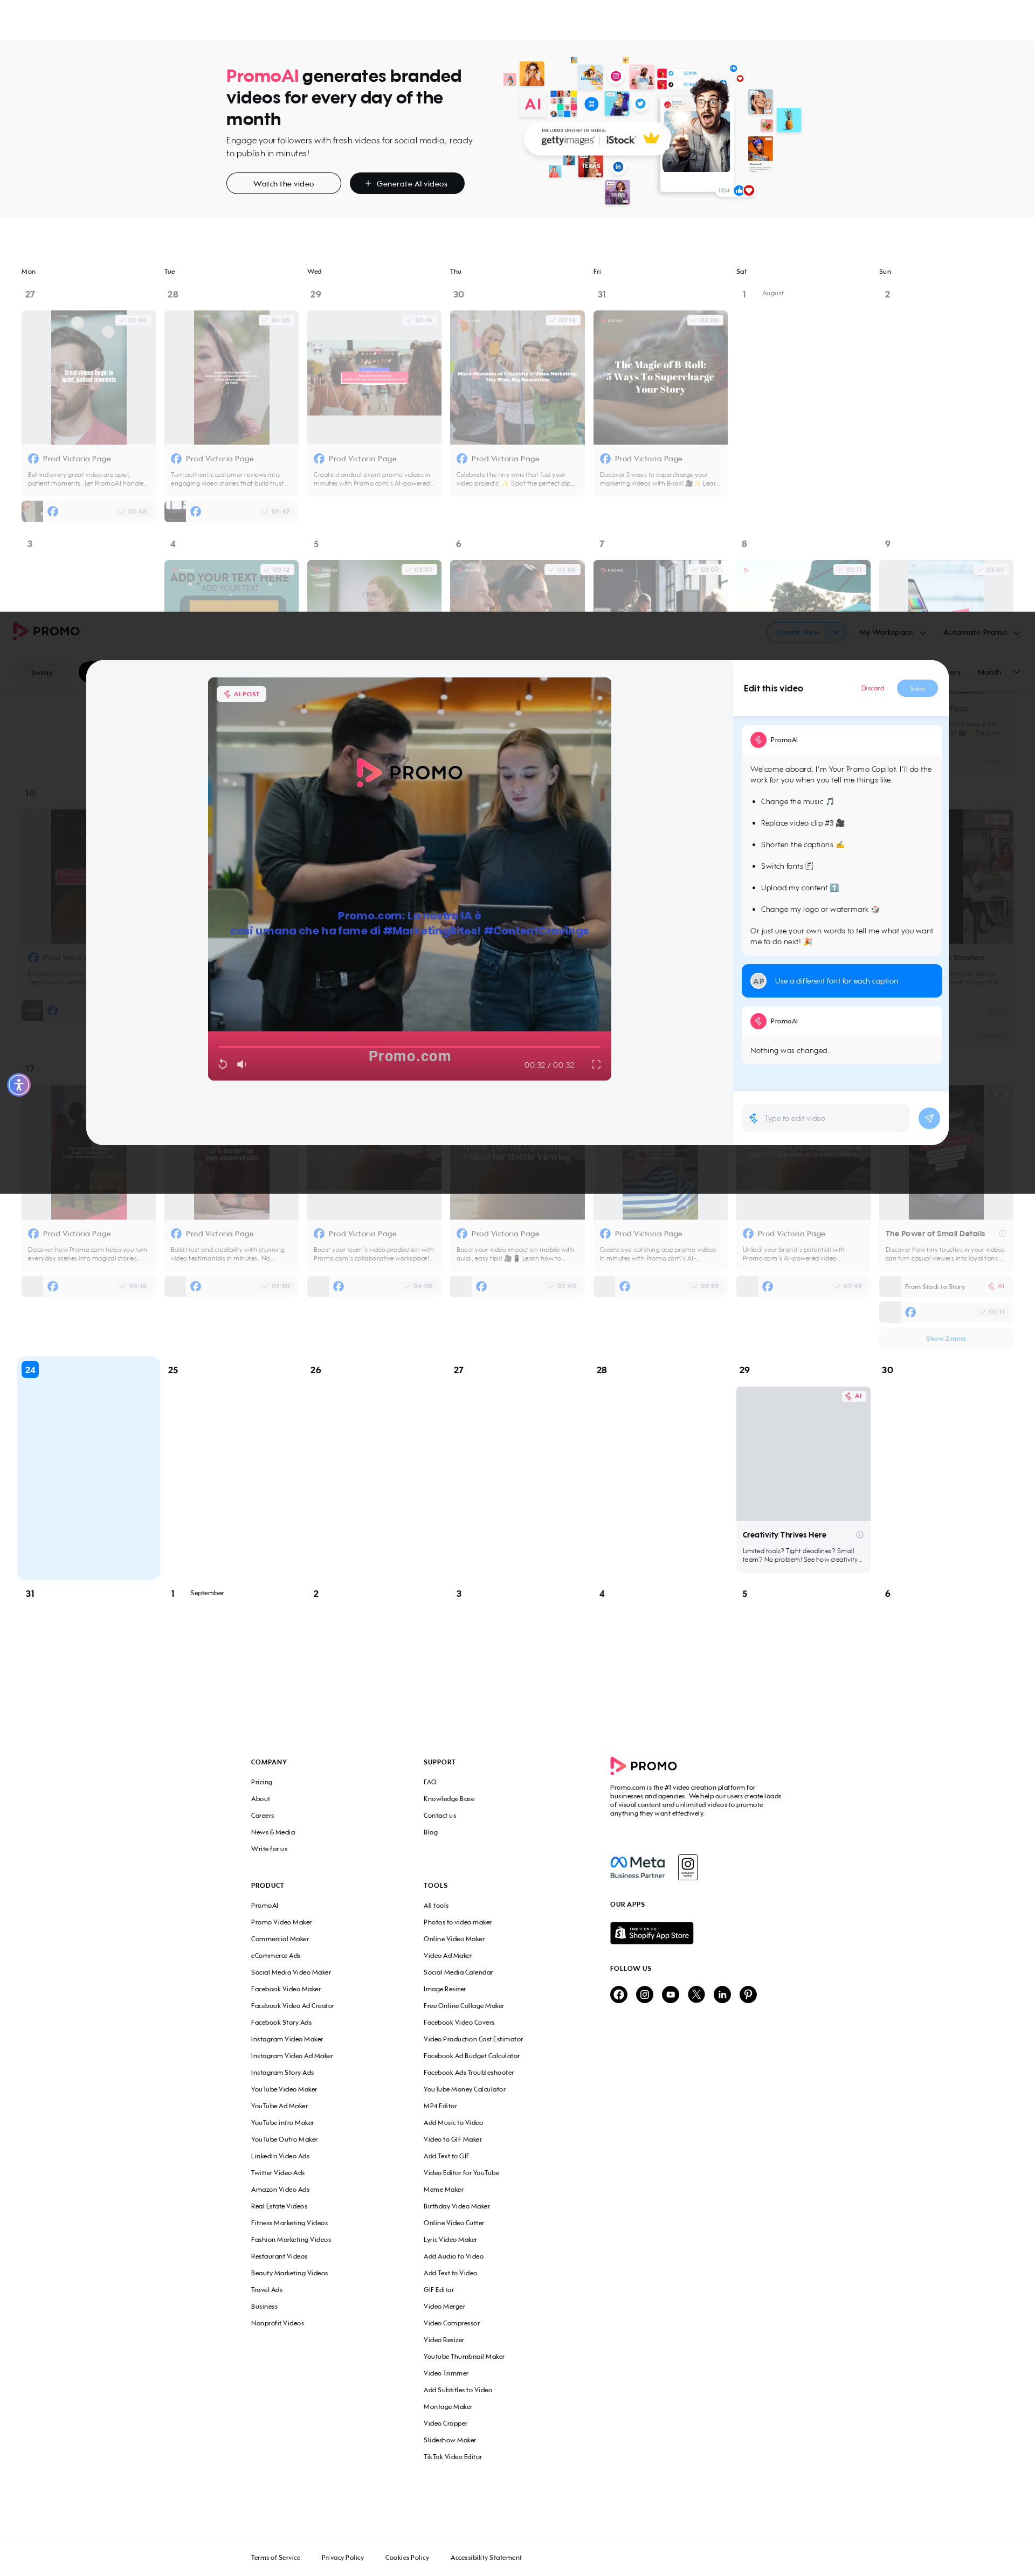Open the video in fullscreen

[x=596, y=1064]
